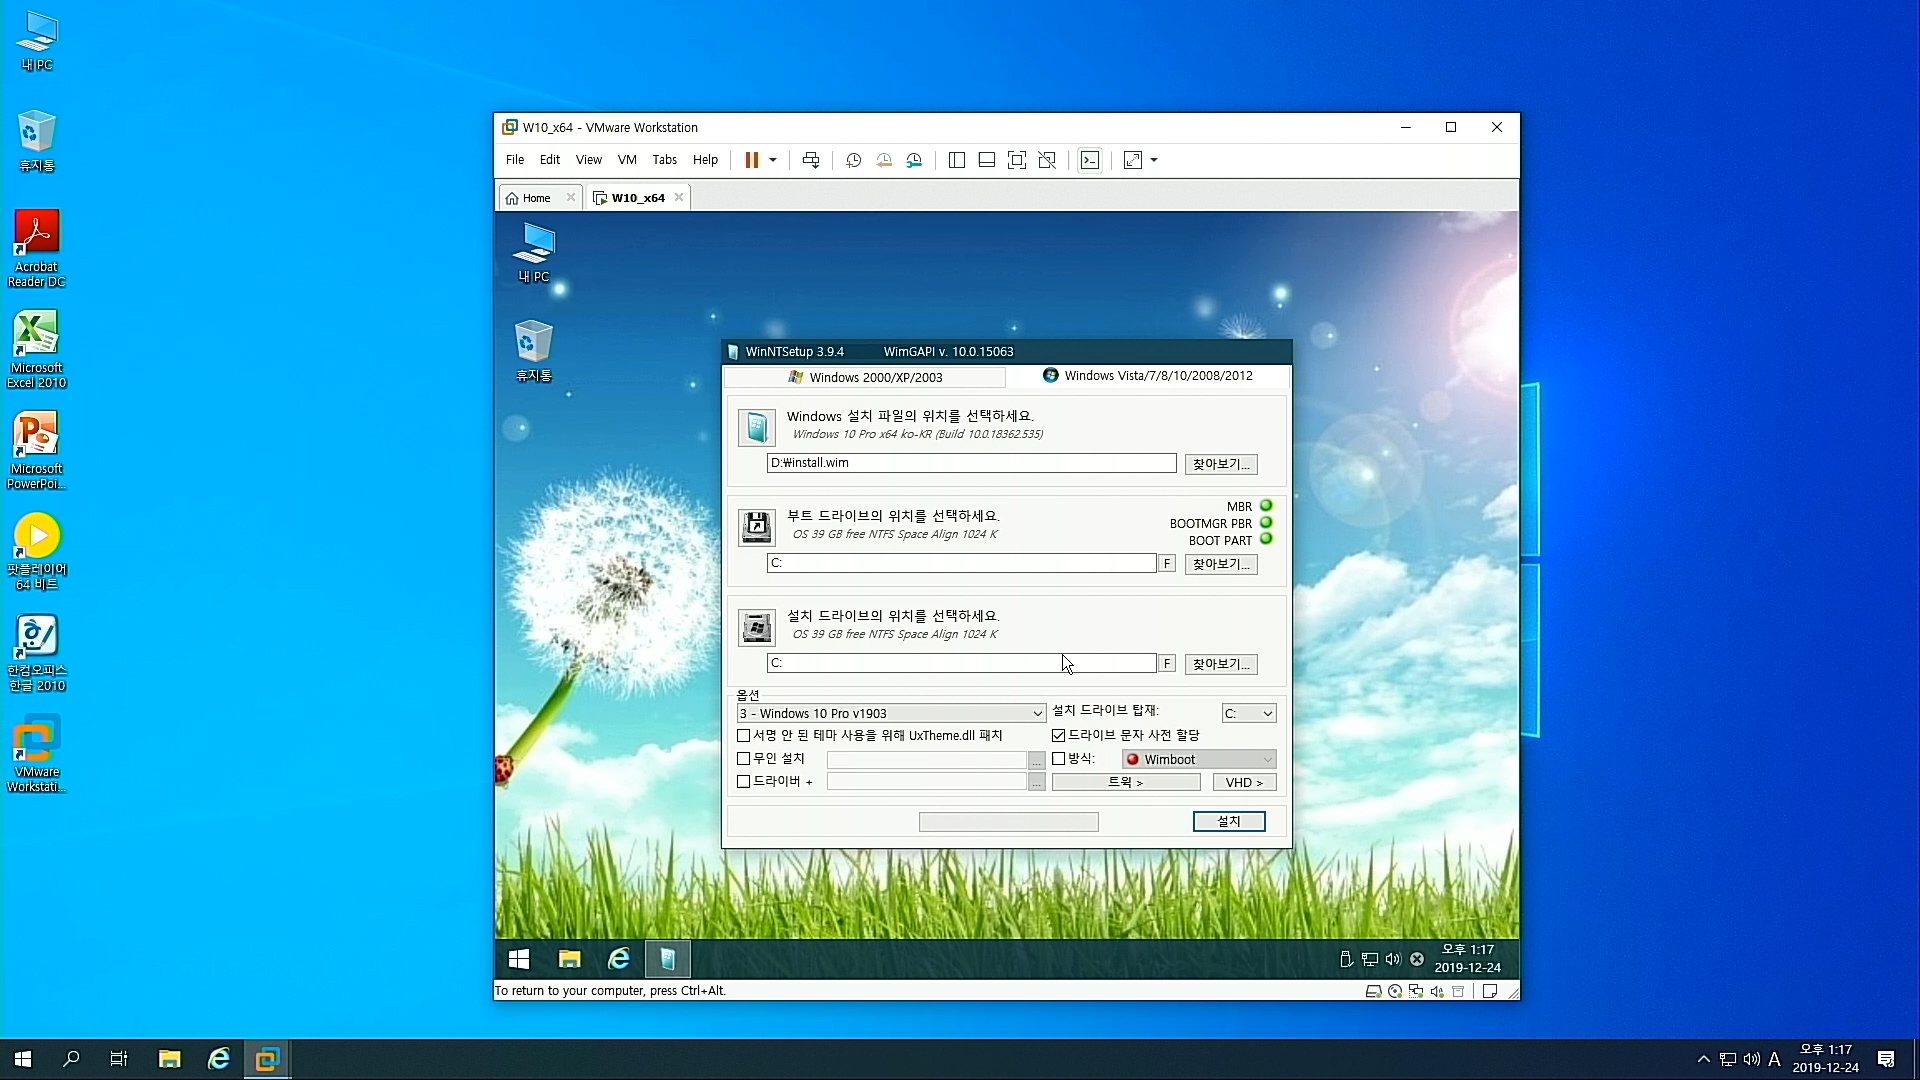Uncheck drive letter preassignment checkbox
The height and width of the screenshot is (1080, 1920).
[x=1058, y=736]
